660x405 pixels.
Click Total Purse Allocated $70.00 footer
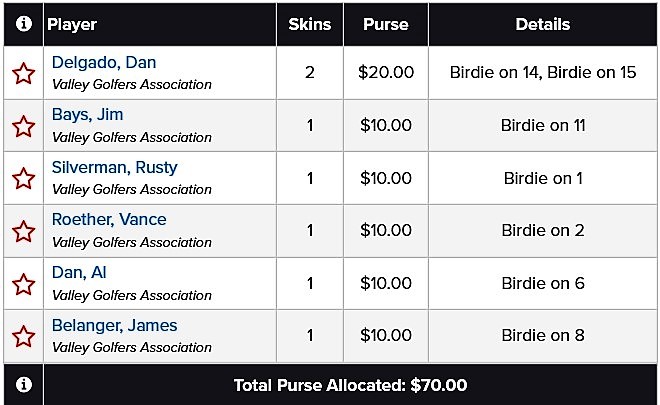[350, 385]
